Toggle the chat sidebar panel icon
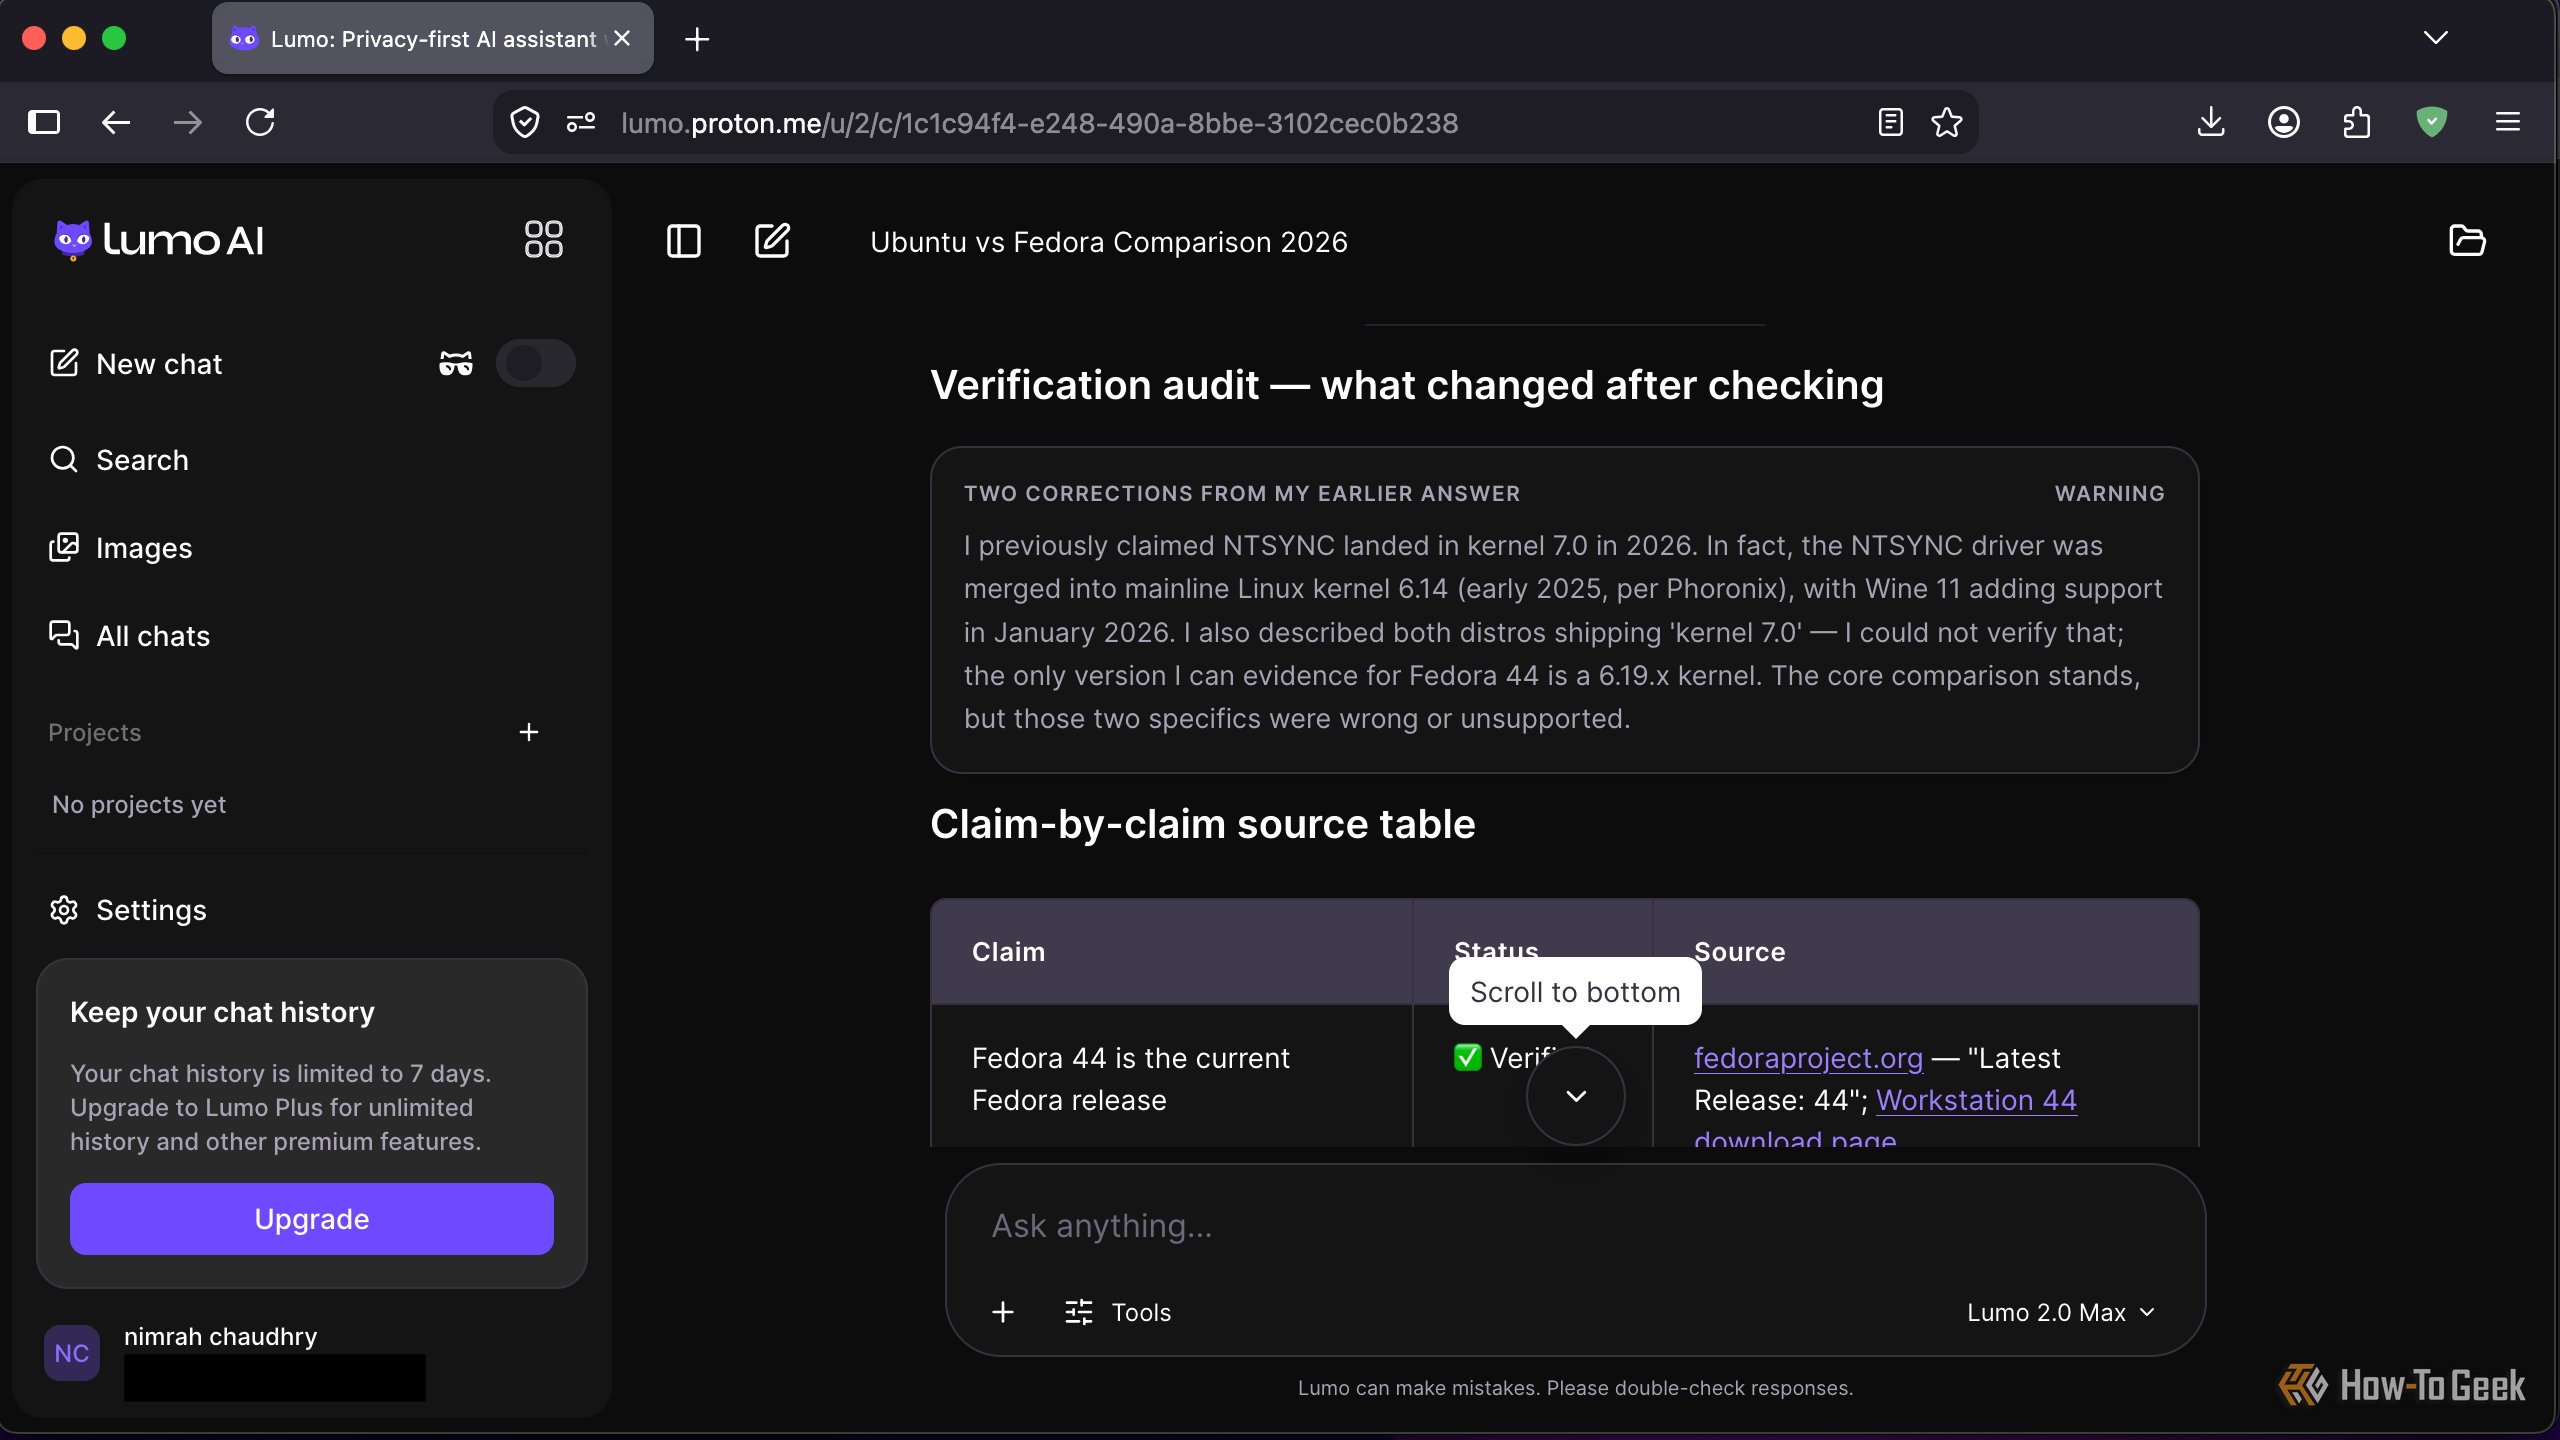Screen dimensions: 2560x1440 coord(684,241)
